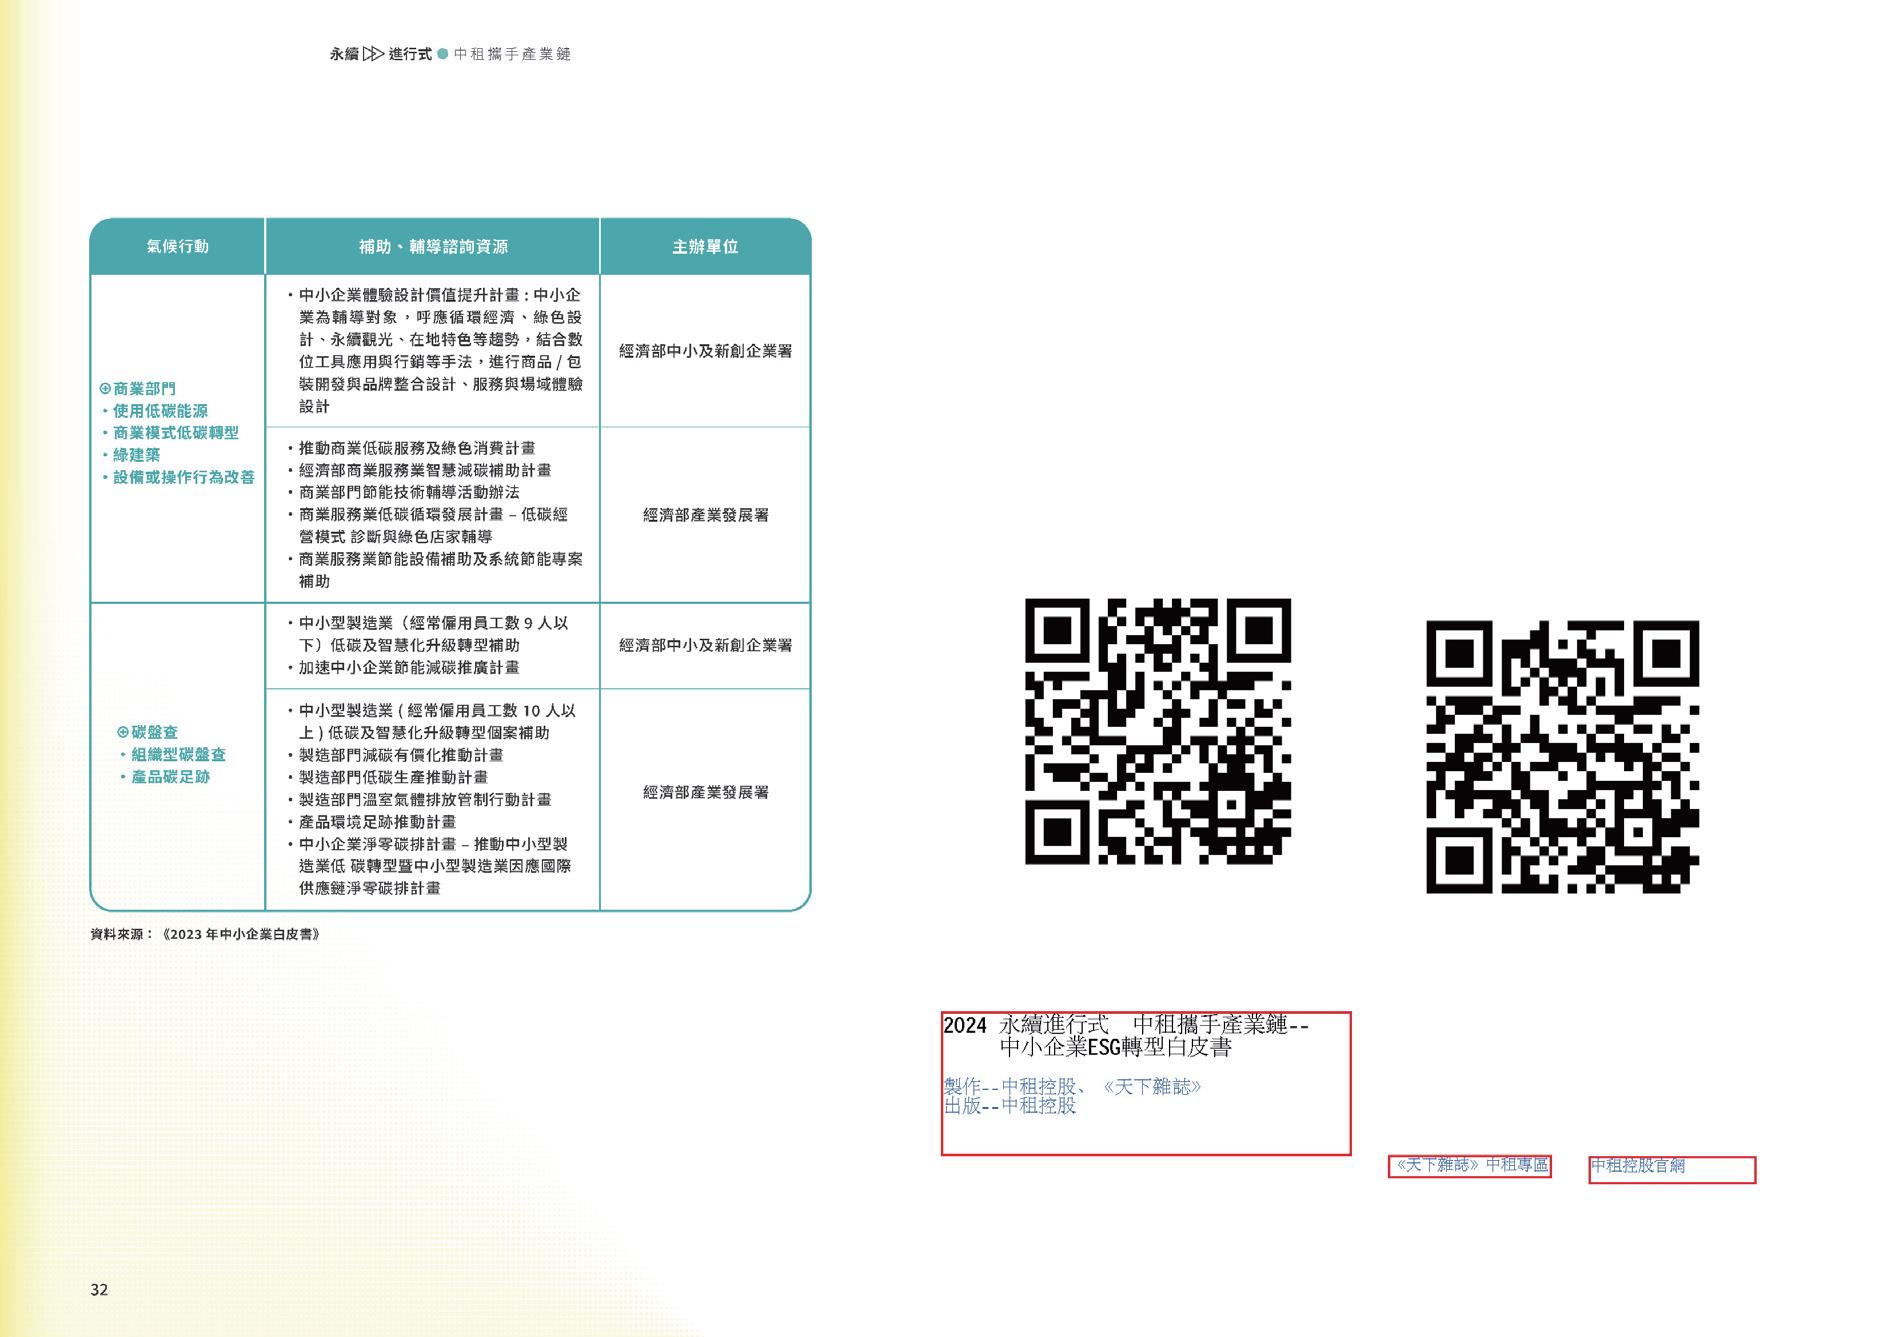Click the 製作--中租控股、《天下雜誌》 line
Image resolution: width=1891 pixels, height=1337 pixels.
[1072, 1087]
